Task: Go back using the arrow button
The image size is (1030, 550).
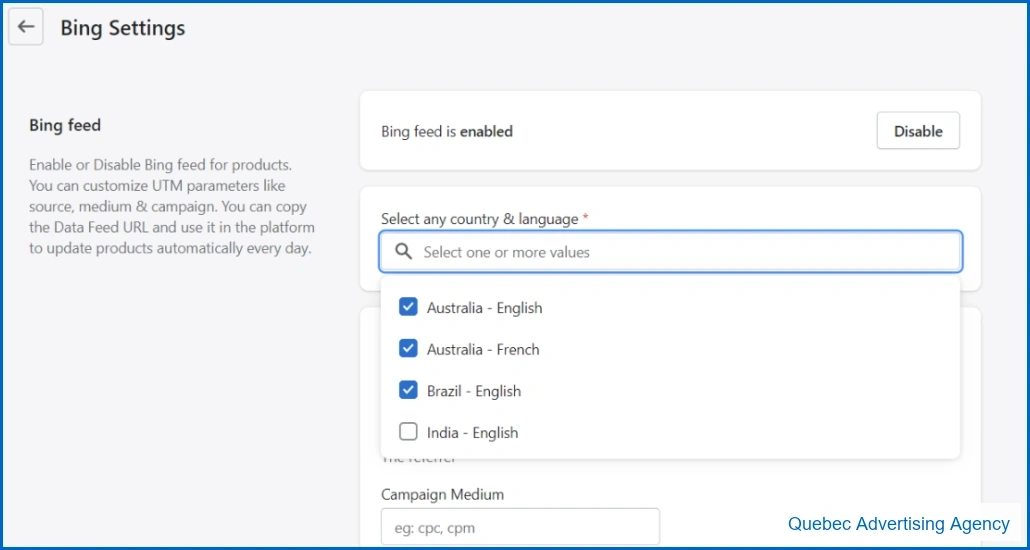Action: [x=26, y=27]
